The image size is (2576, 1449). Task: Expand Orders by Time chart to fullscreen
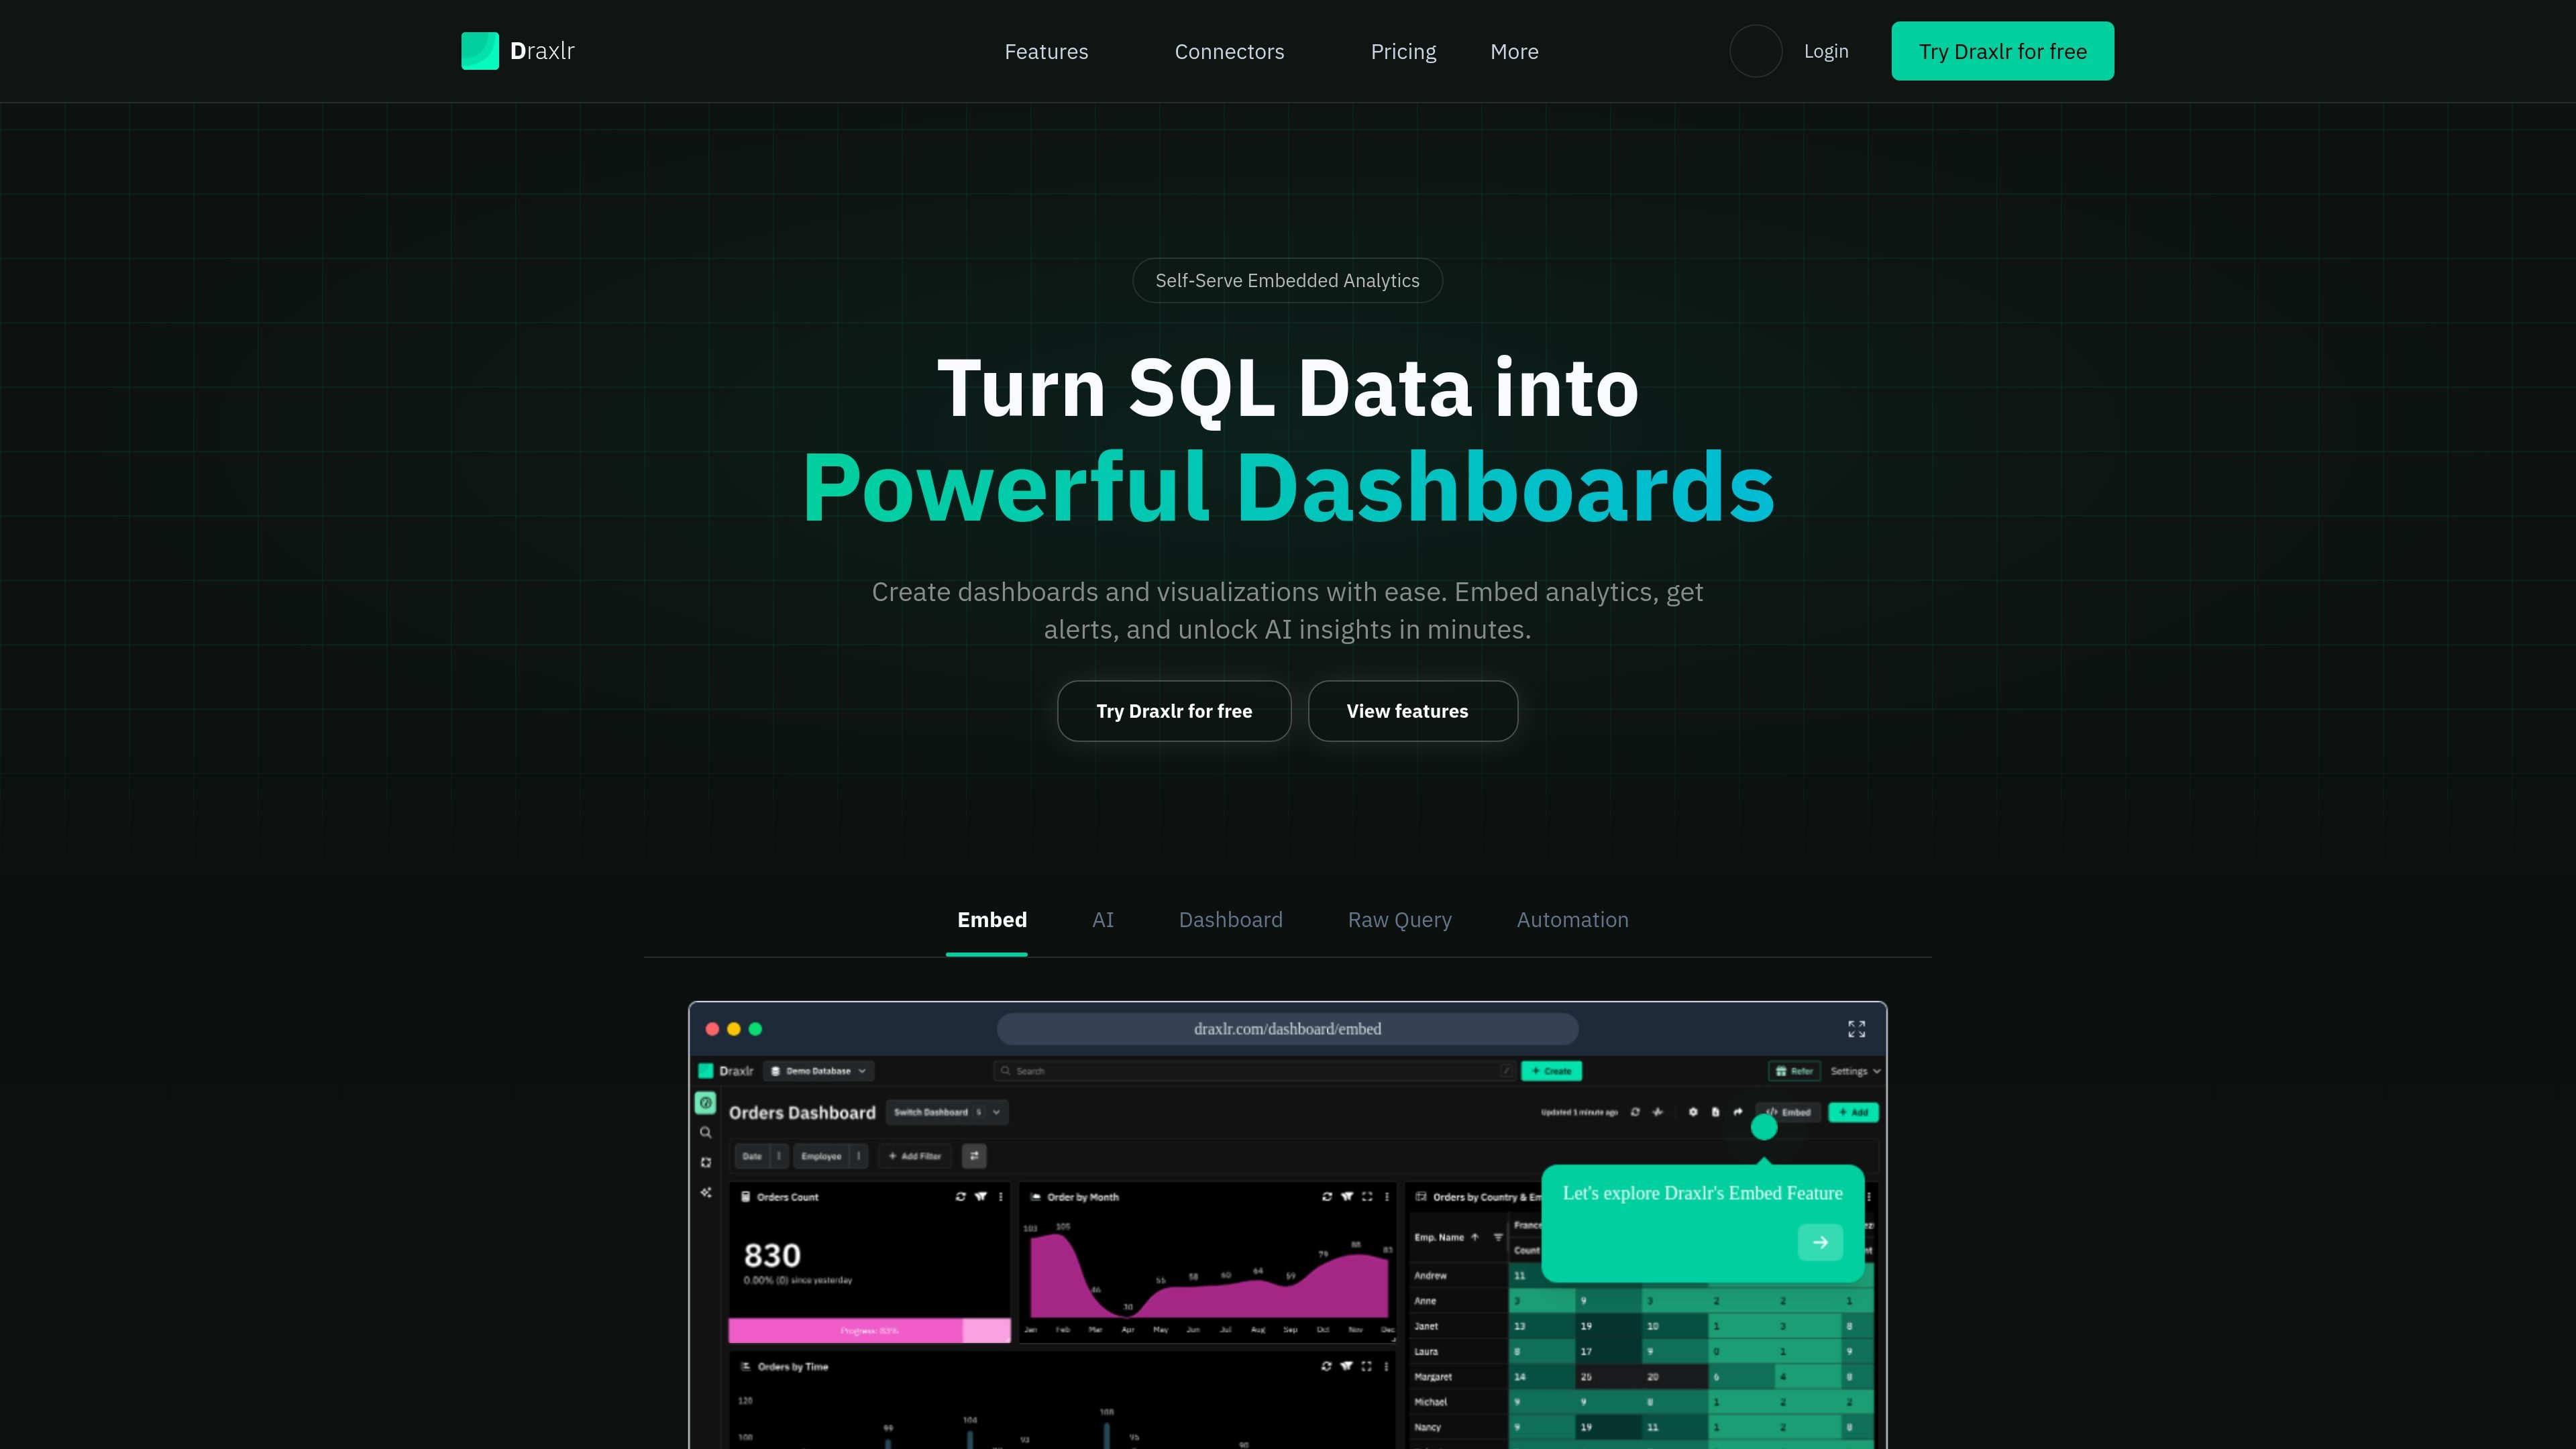pyautogui.click(x=1367, y=1366)
